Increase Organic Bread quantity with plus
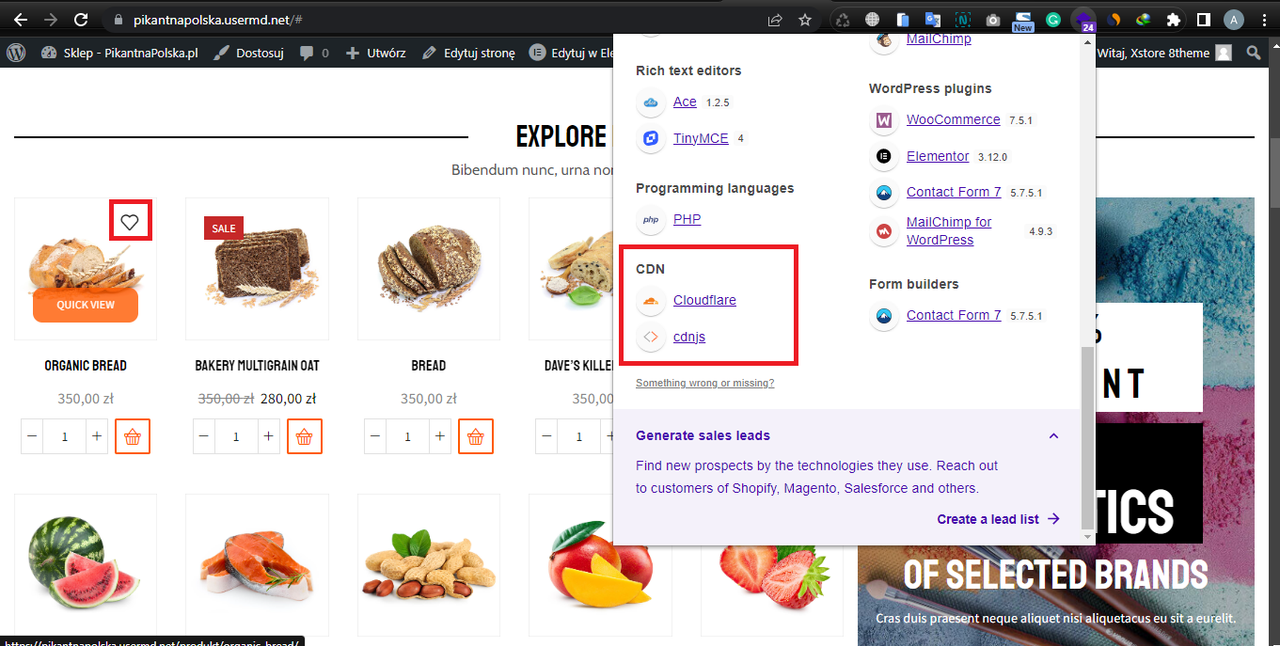 (x=96, y=437)
